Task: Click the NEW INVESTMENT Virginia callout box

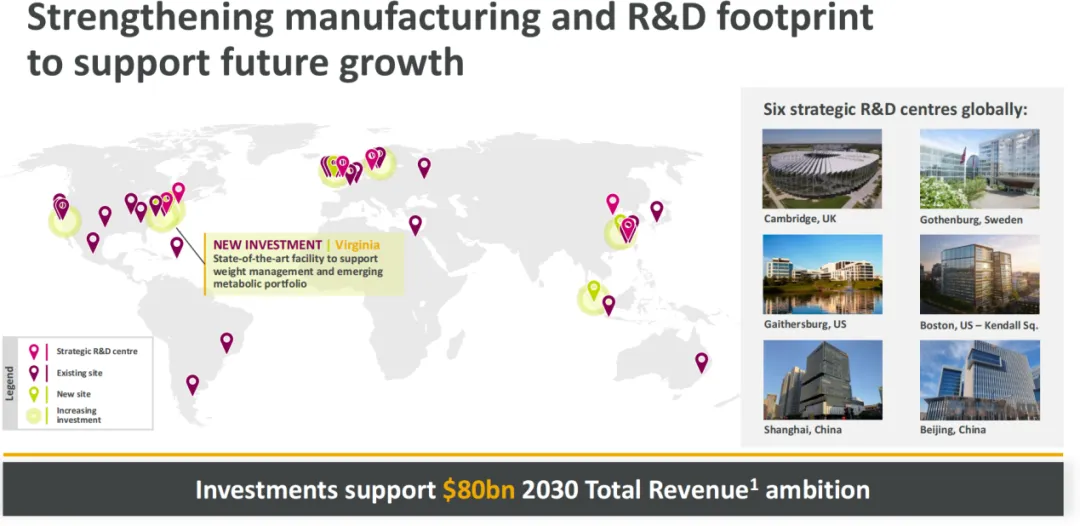Action: [x=304, y=265]
